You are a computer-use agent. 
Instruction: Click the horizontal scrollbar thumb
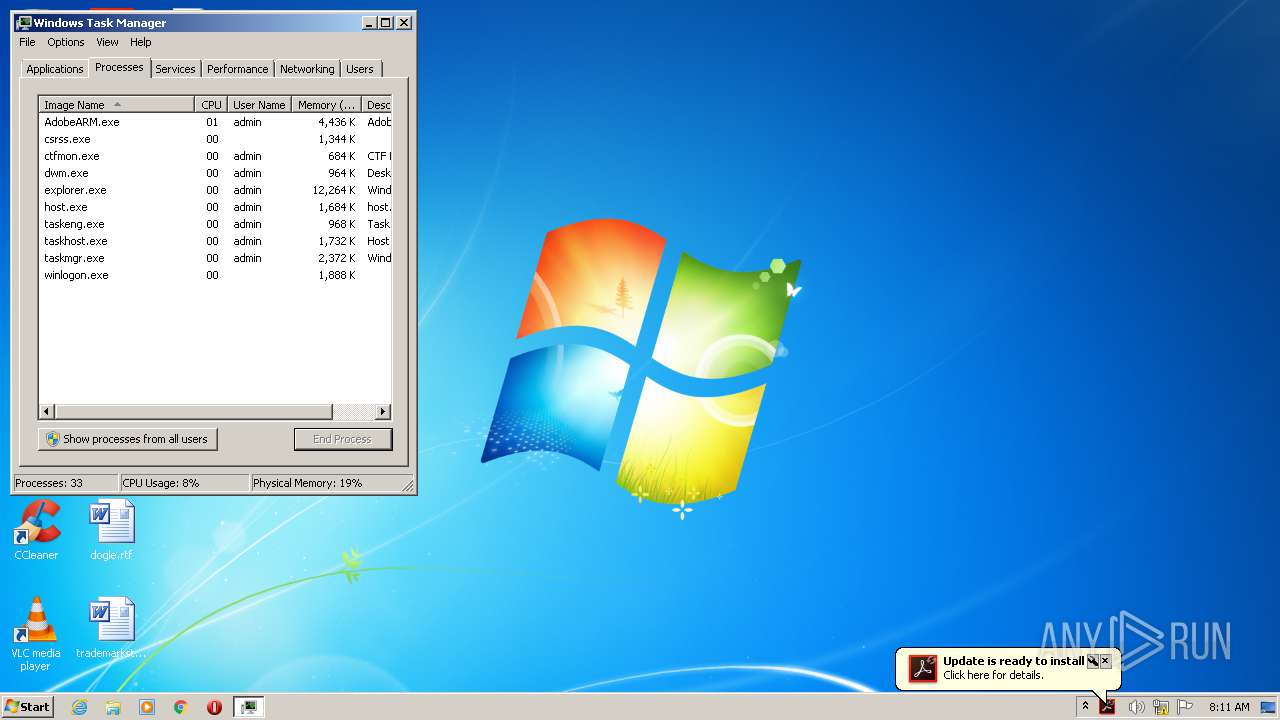tap(193, 412)
